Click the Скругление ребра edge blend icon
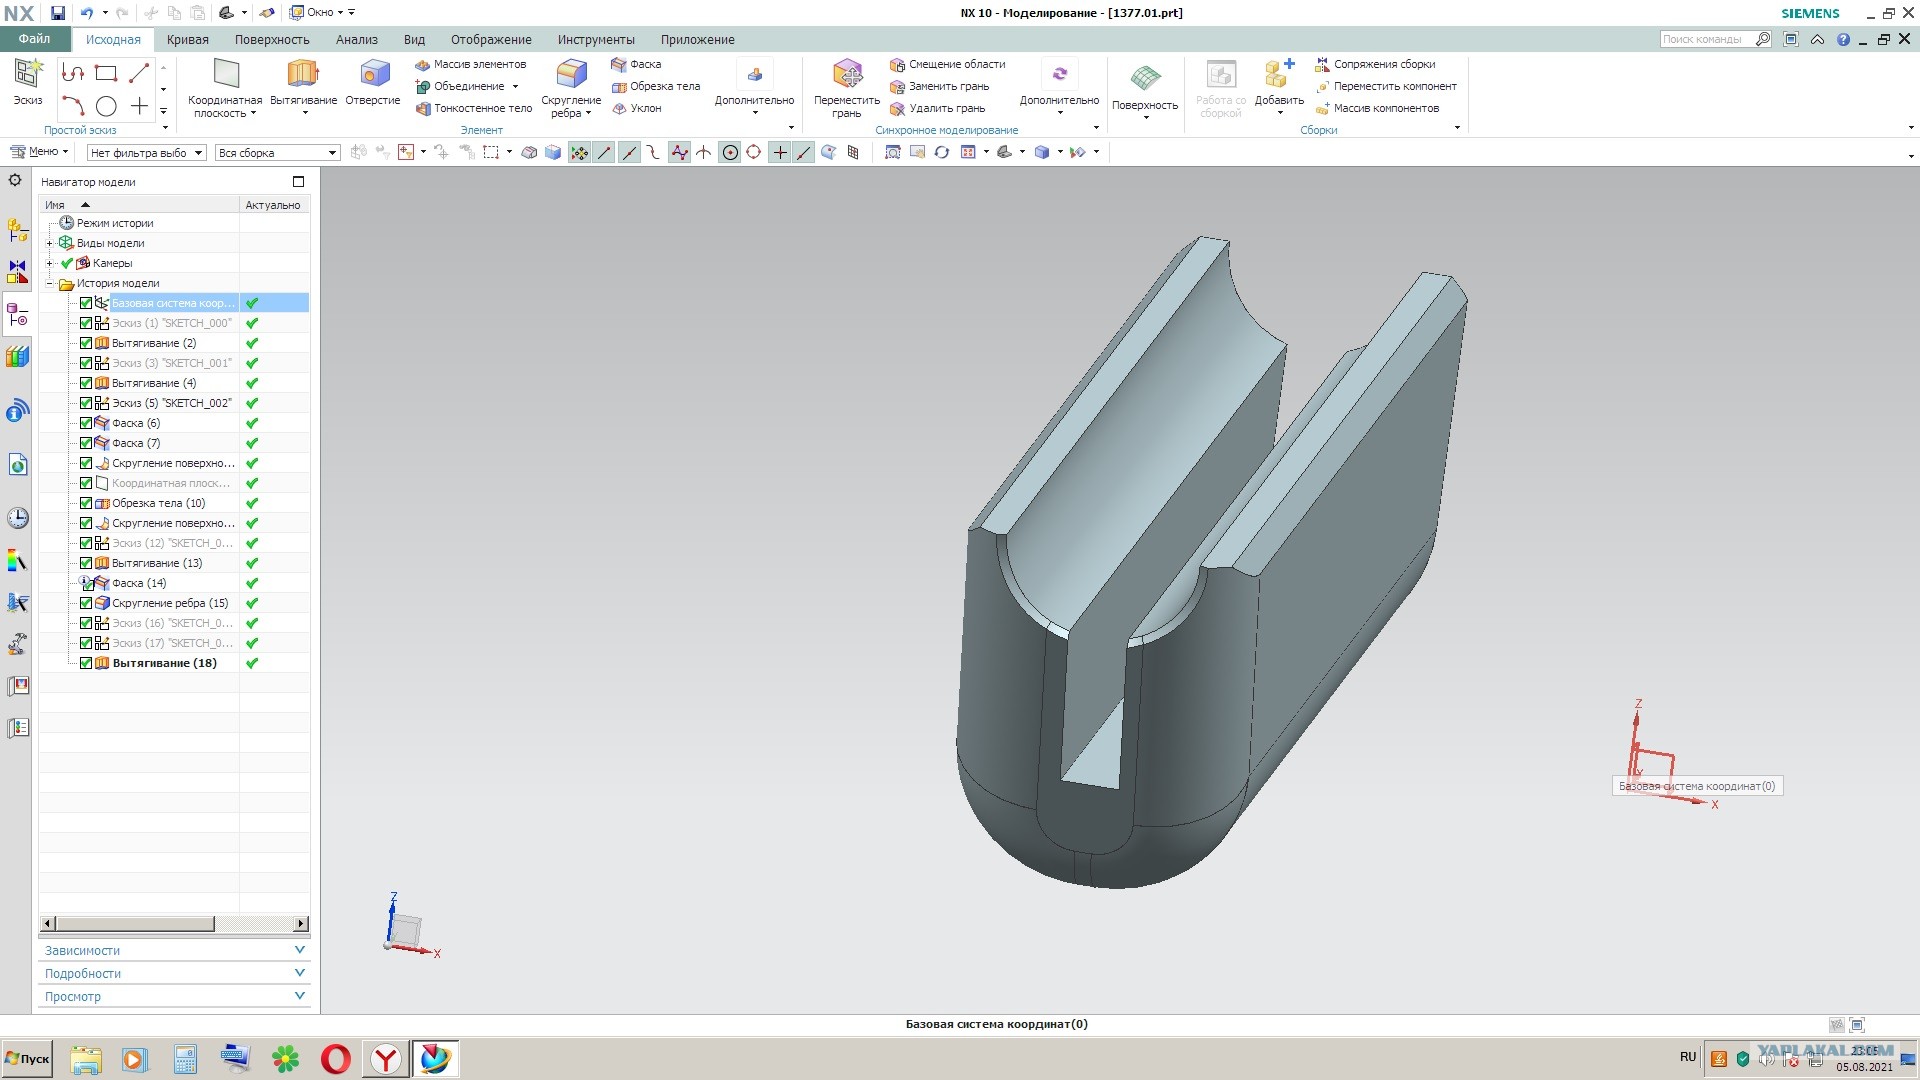Viewport: 1920px width, 1080px height. pyautogui.click(x=571, y=75)
